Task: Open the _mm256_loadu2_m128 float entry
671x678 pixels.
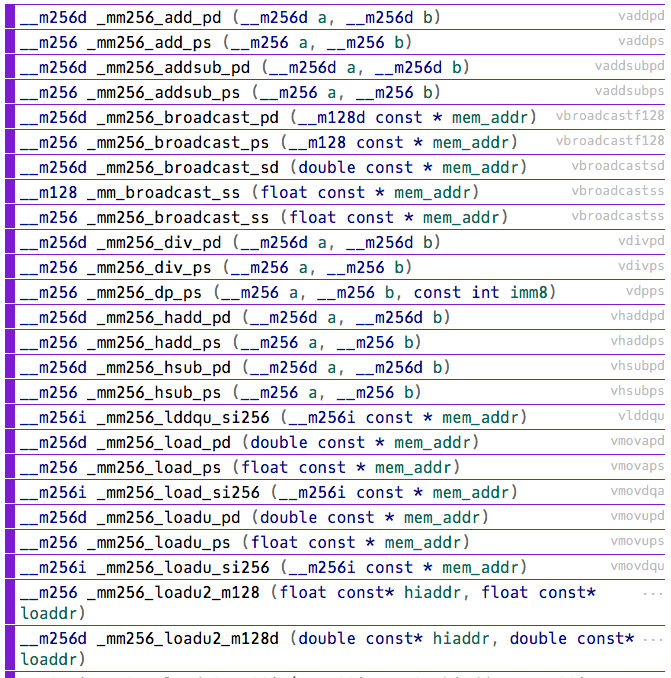Action: [x=335, y=603]
